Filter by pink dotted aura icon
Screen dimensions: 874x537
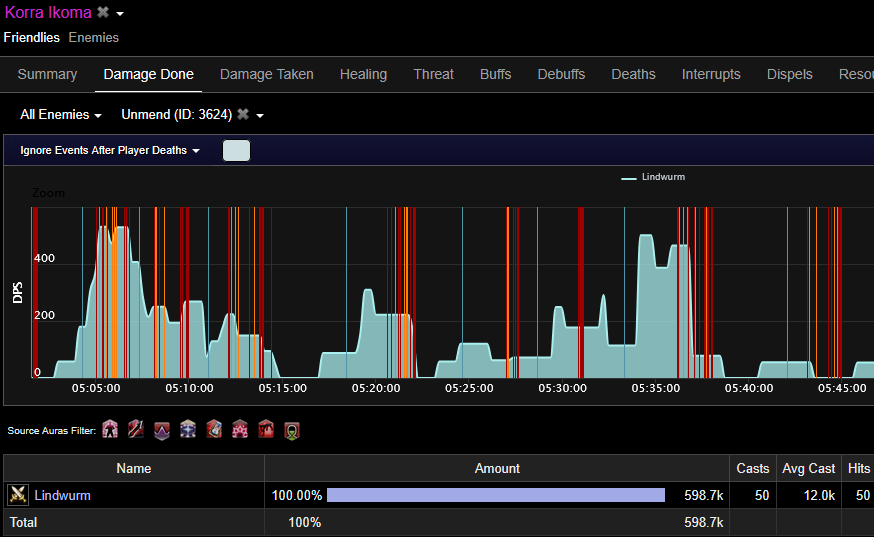coord(240,430)
